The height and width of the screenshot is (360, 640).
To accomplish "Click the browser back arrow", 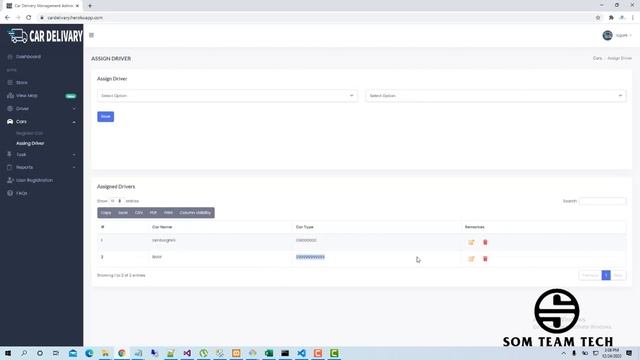I will tap(7, 18).
